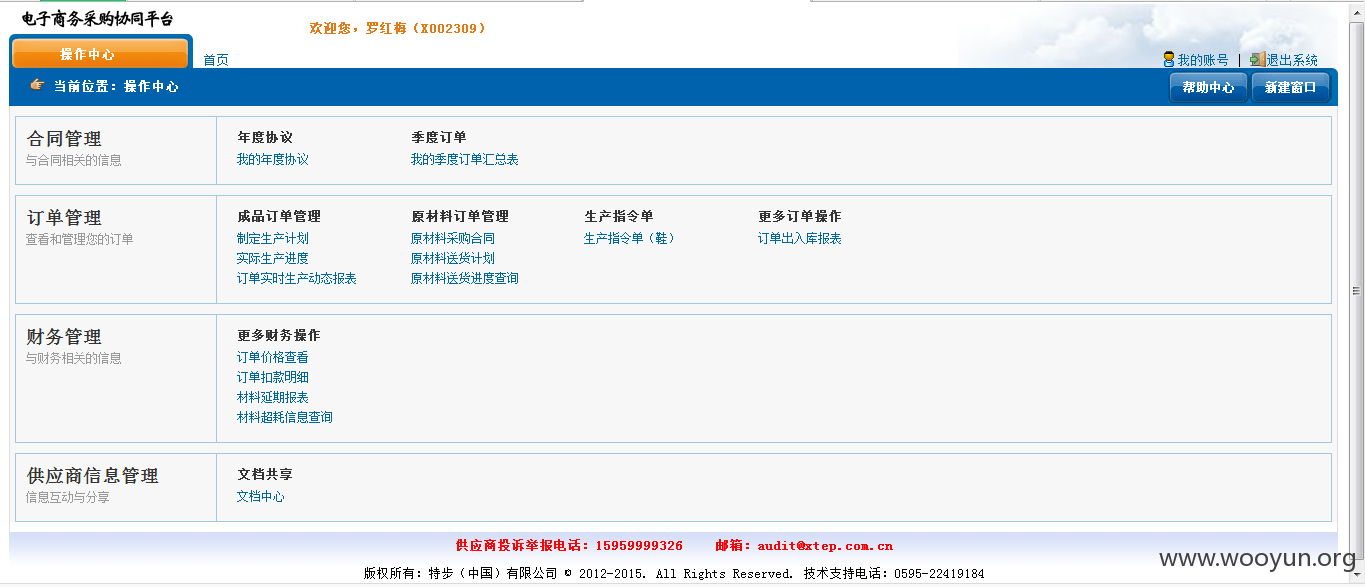1365x587 pixels.
Task: Click the pointing hand icon before 当前位置
Action: click(x=37, y=85)
